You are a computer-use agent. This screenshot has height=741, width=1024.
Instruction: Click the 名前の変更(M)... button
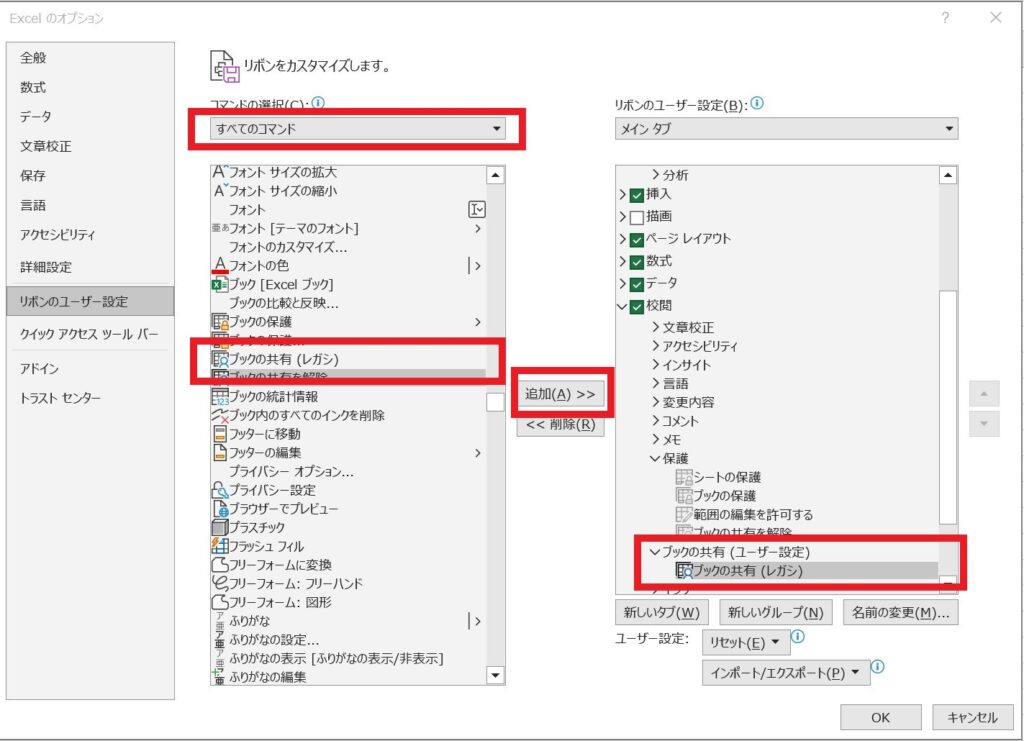(x=901, y=612)
